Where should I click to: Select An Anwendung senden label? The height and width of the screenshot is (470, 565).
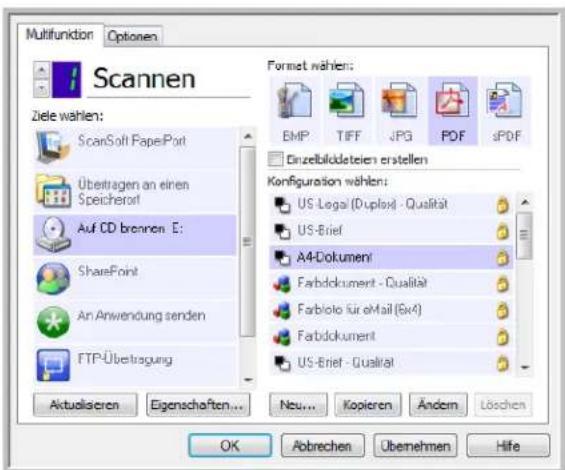point(141,315)
